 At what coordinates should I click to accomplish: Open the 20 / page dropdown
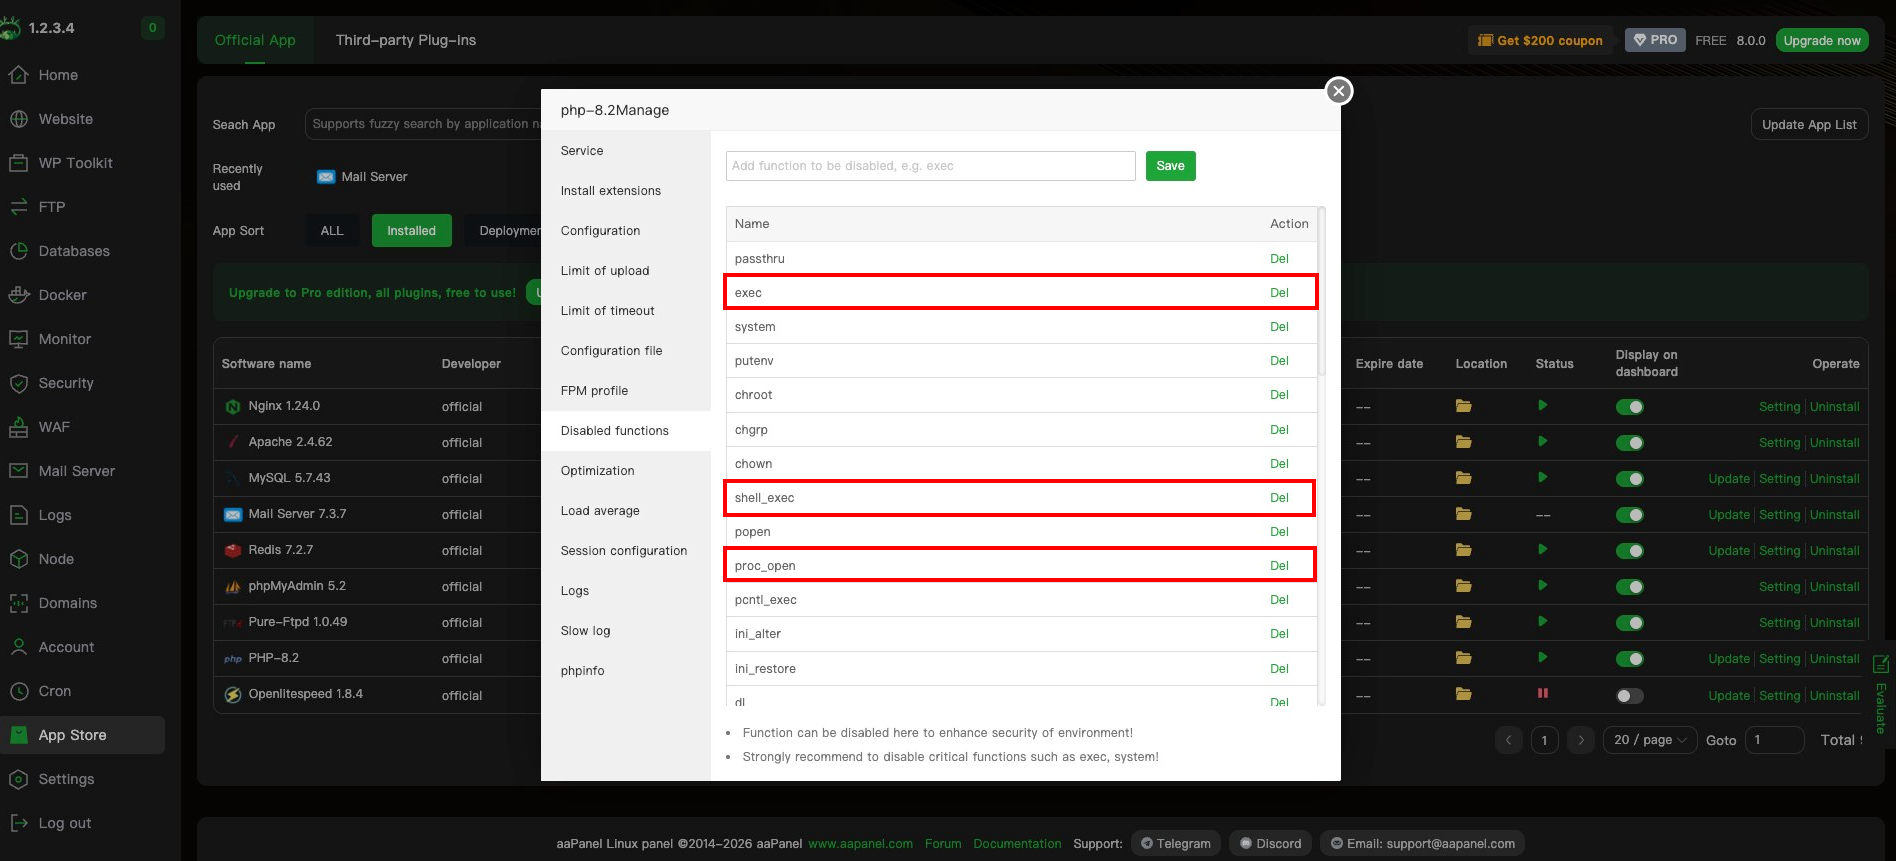pos(1649,740)
